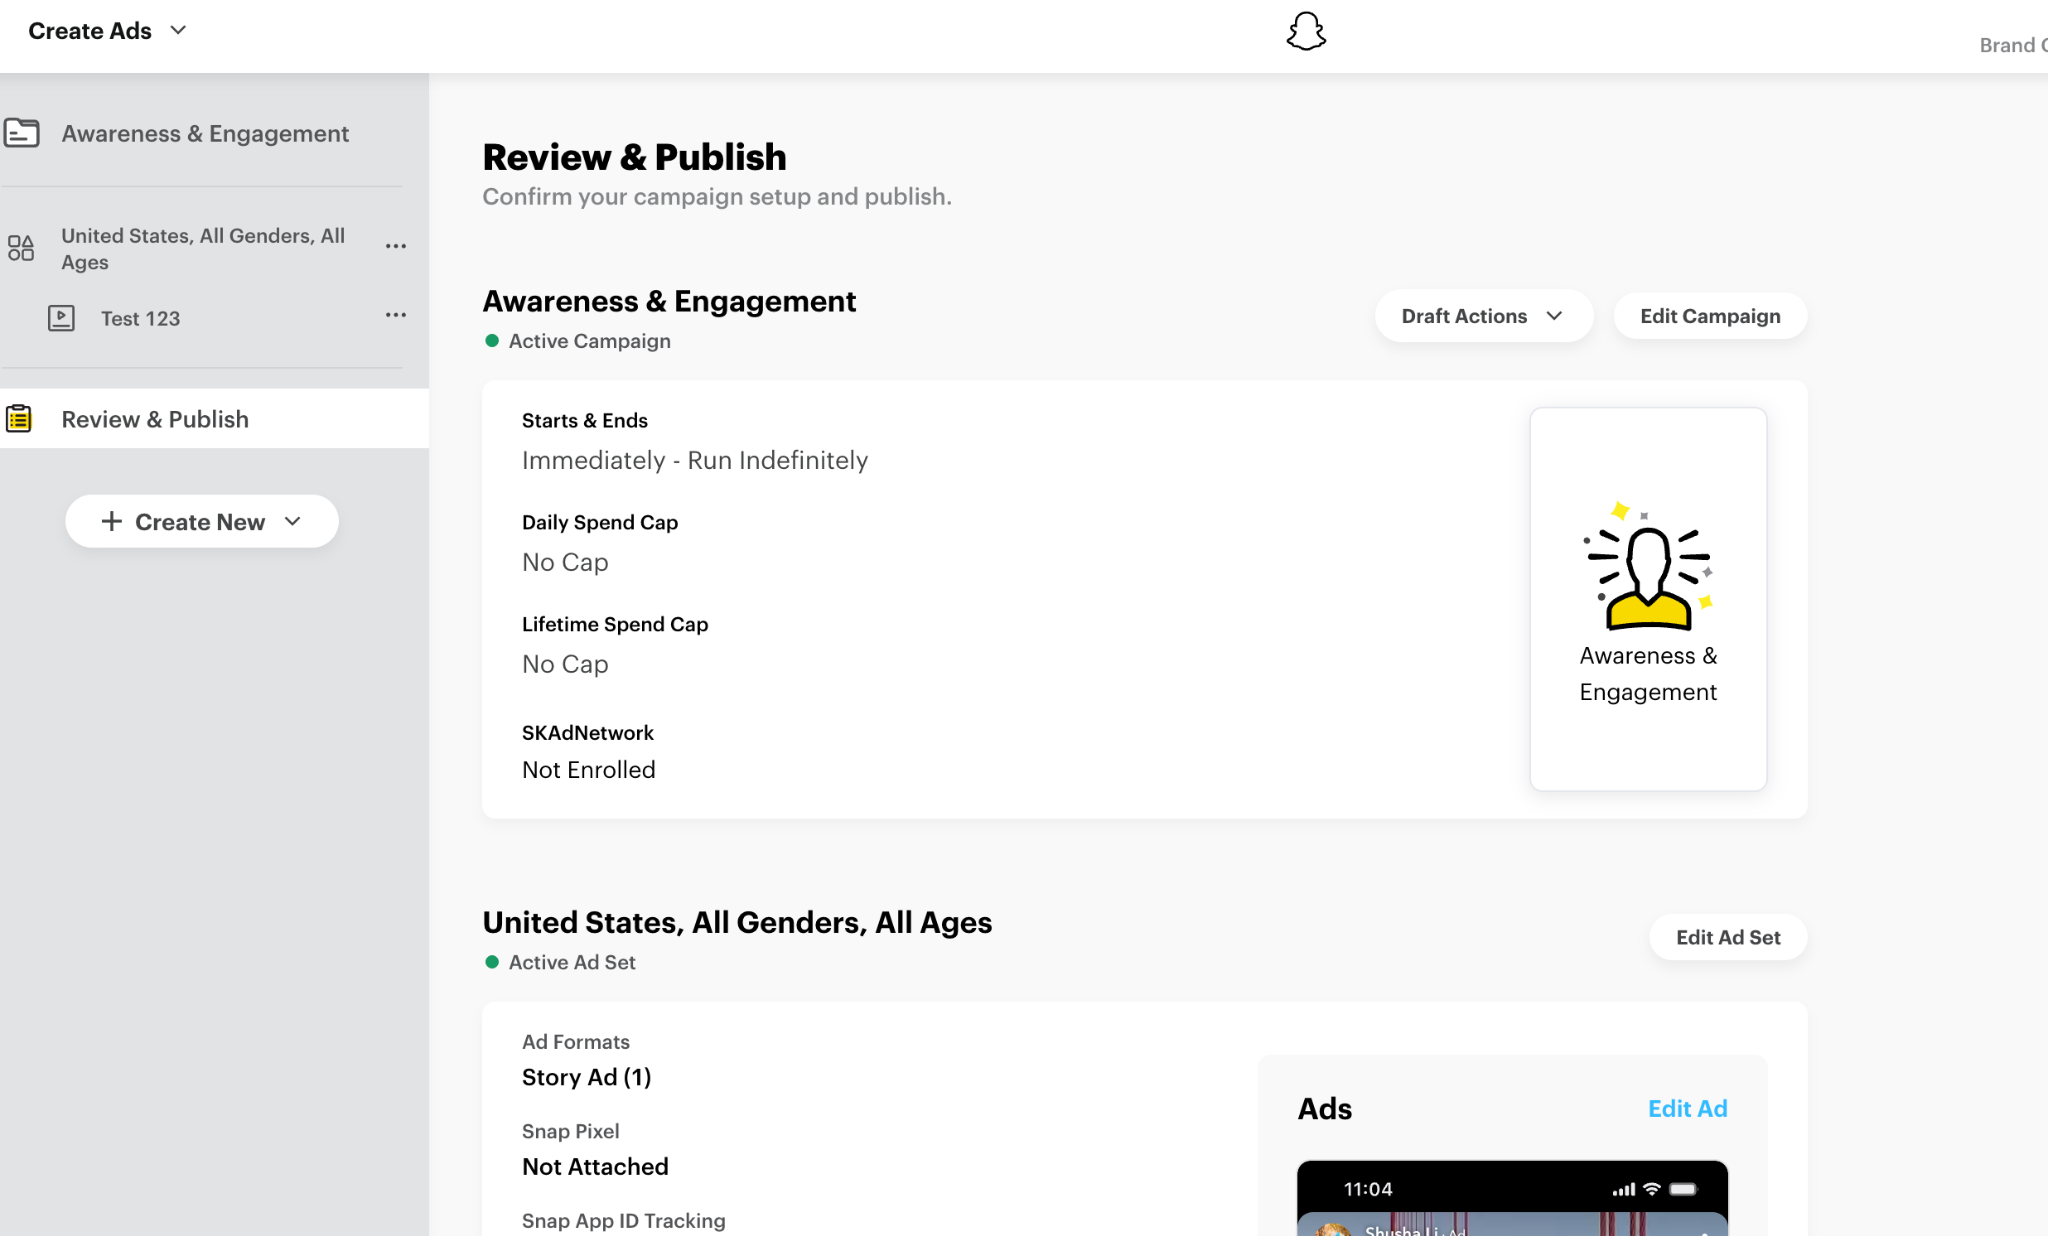The image size is (2048, 1236).
Task: Click the Brand text in top right
Action: (2012, 45)
